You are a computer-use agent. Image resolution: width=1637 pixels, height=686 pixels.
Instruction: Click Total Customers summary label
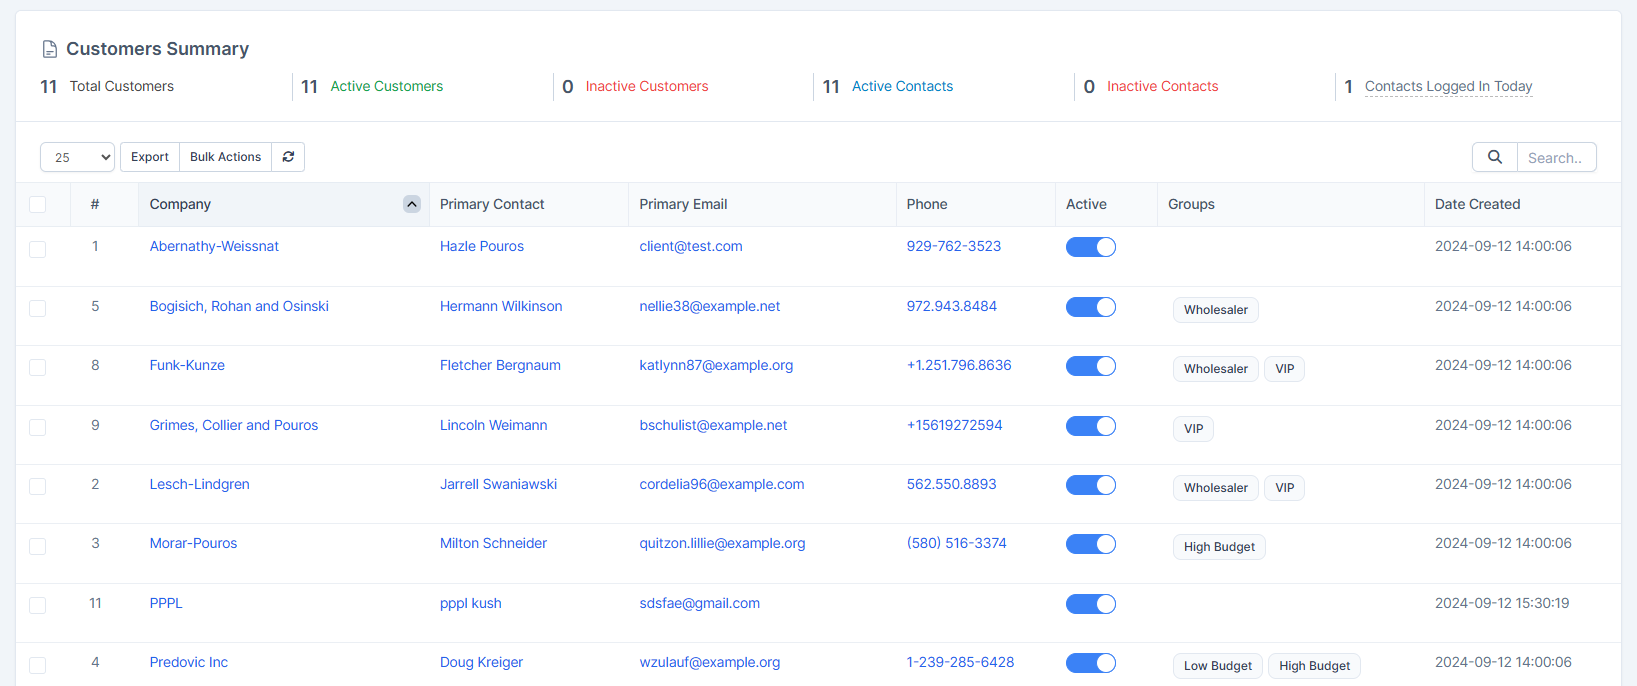(122, 86)
